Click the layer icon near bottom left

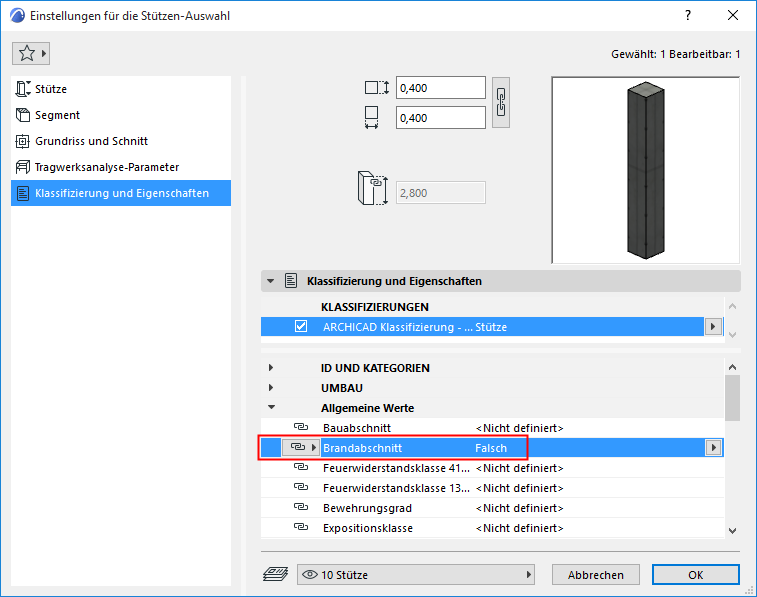tap(275, 574)
